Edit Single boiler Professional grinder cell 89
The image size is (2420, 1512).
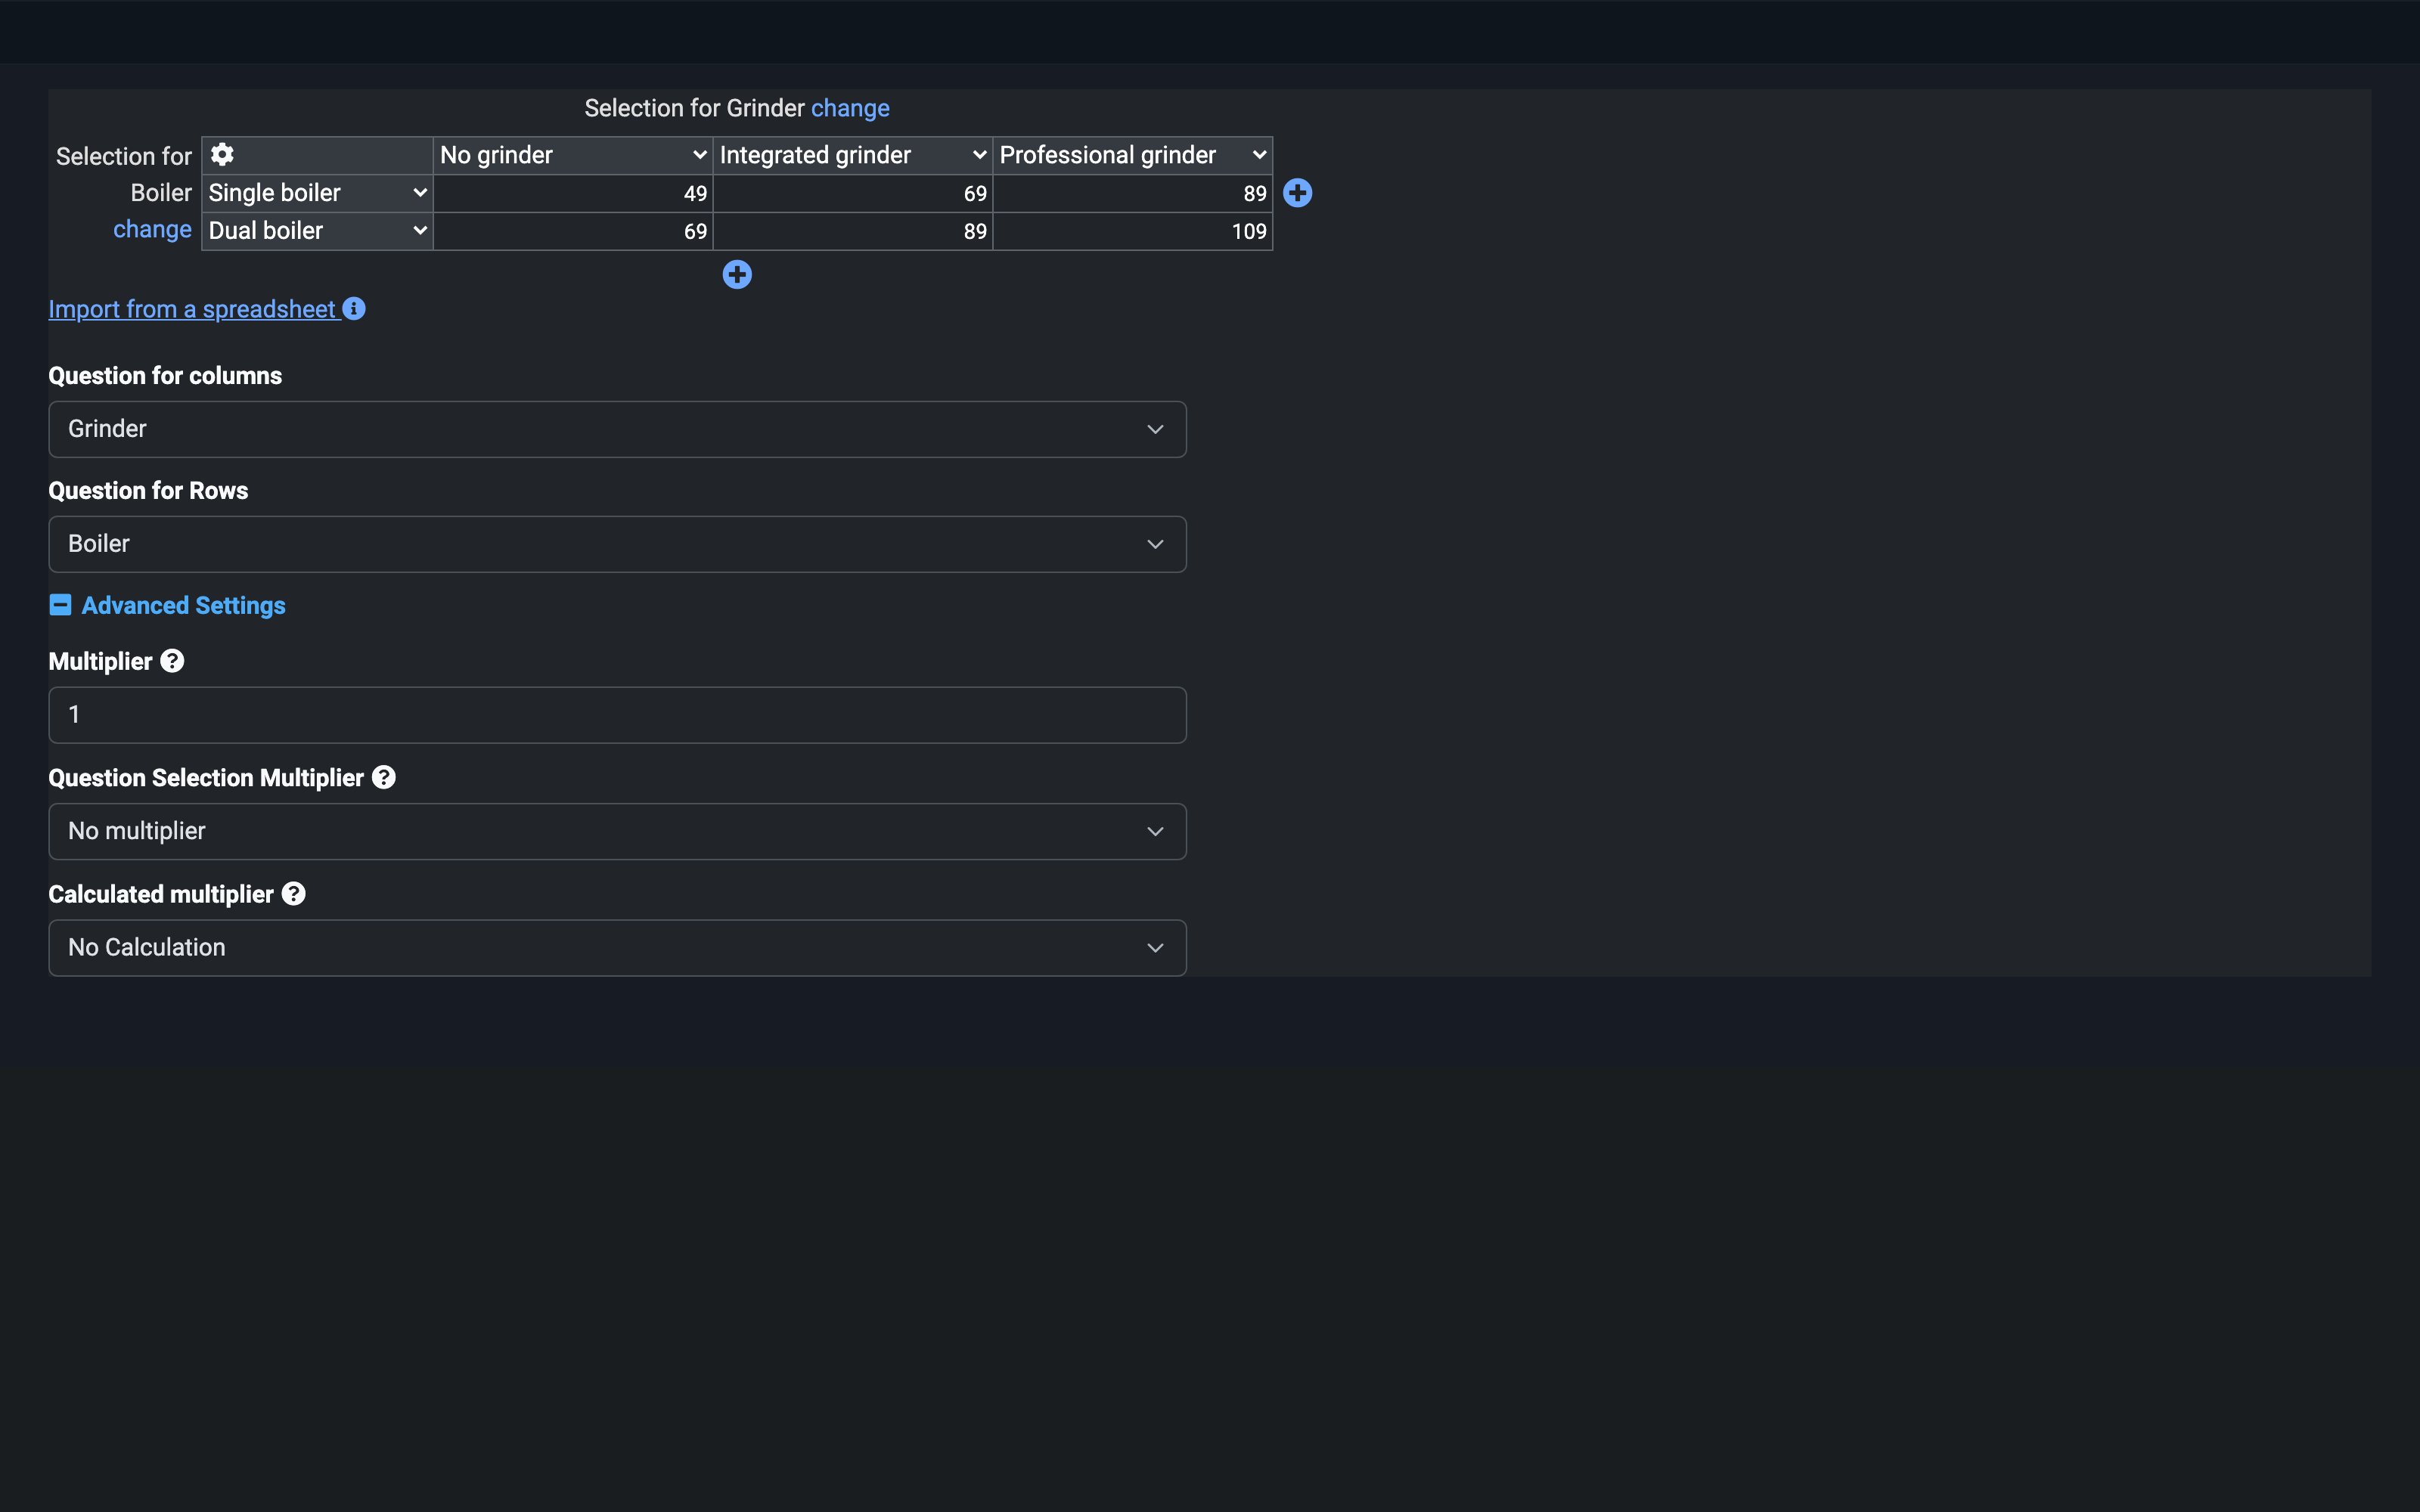tap(1133, 193)
